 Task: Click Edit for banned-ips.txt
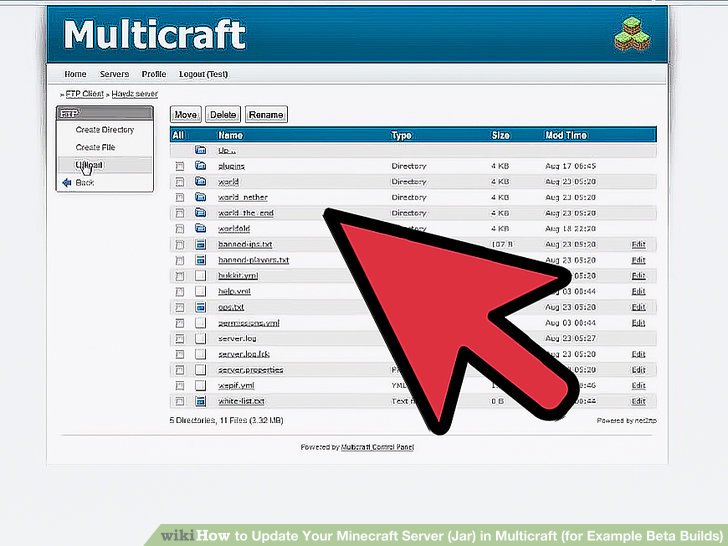tap(638, 245)
